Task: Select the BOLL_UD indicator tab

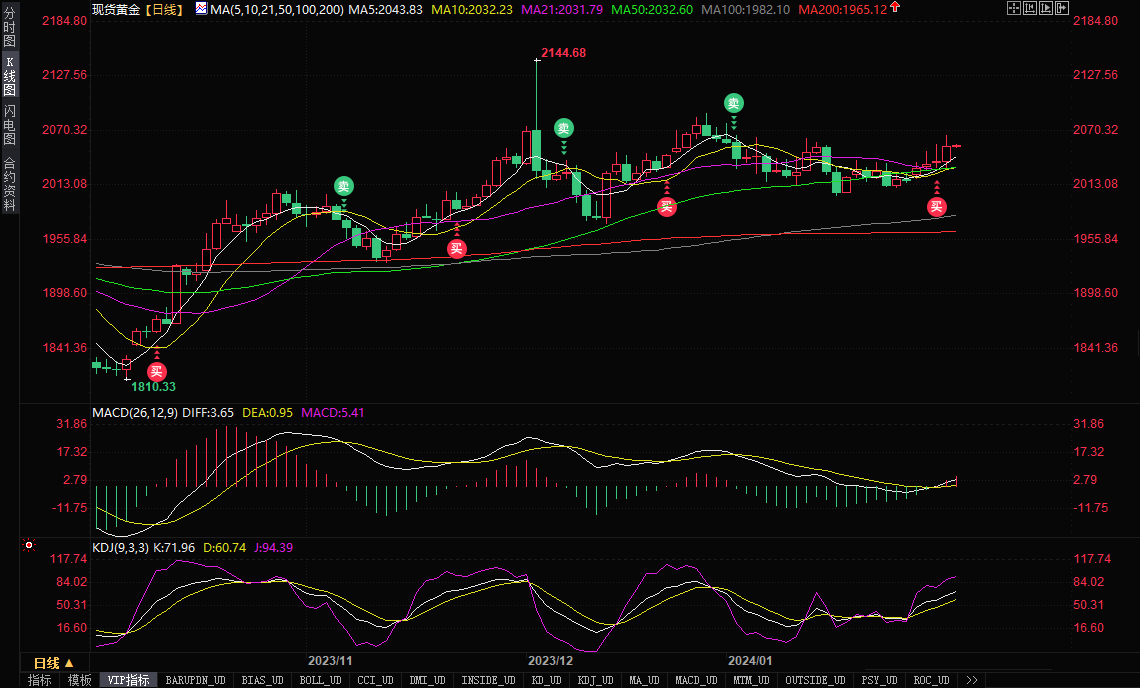Action: (320, 680)
